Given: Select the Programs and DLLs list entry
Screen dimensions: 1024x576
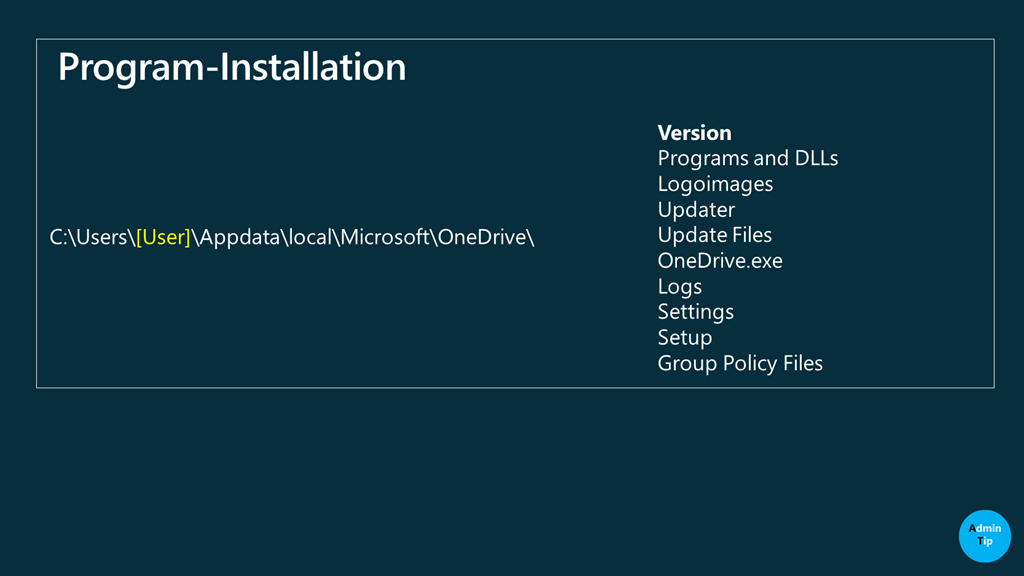Looking at the screenshot, I should [747, 158].
